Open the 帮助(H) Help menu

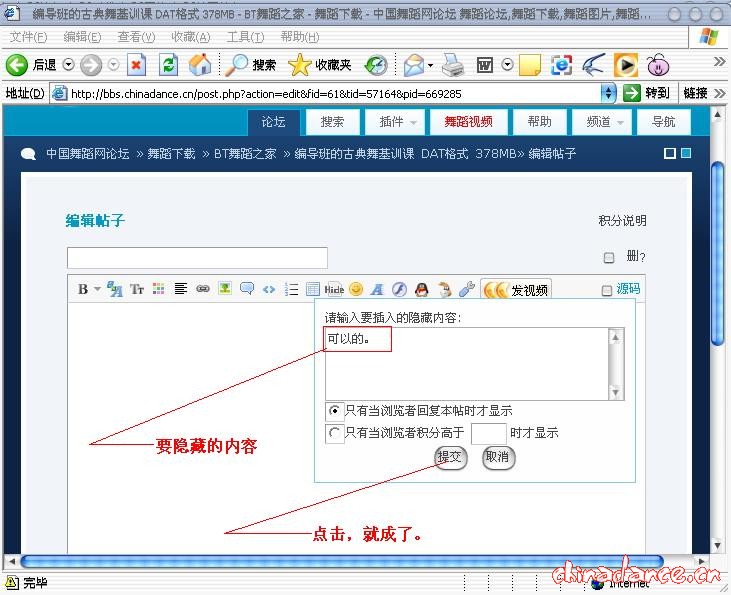[x=300, y=37]
